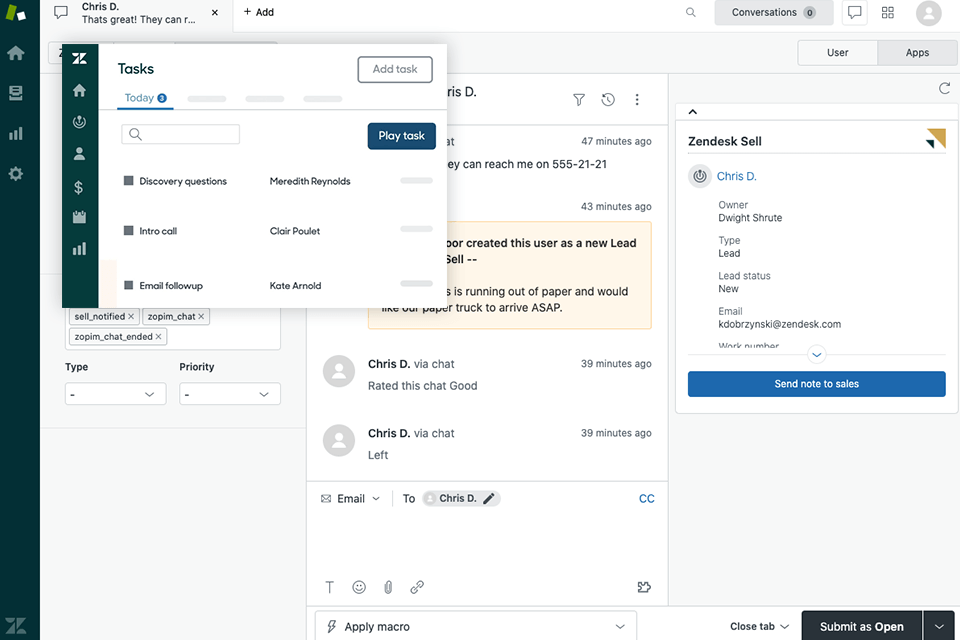Open text formatting T icon
The height and width of the screenshot is (640, 960).
click(x=329, y=587)
